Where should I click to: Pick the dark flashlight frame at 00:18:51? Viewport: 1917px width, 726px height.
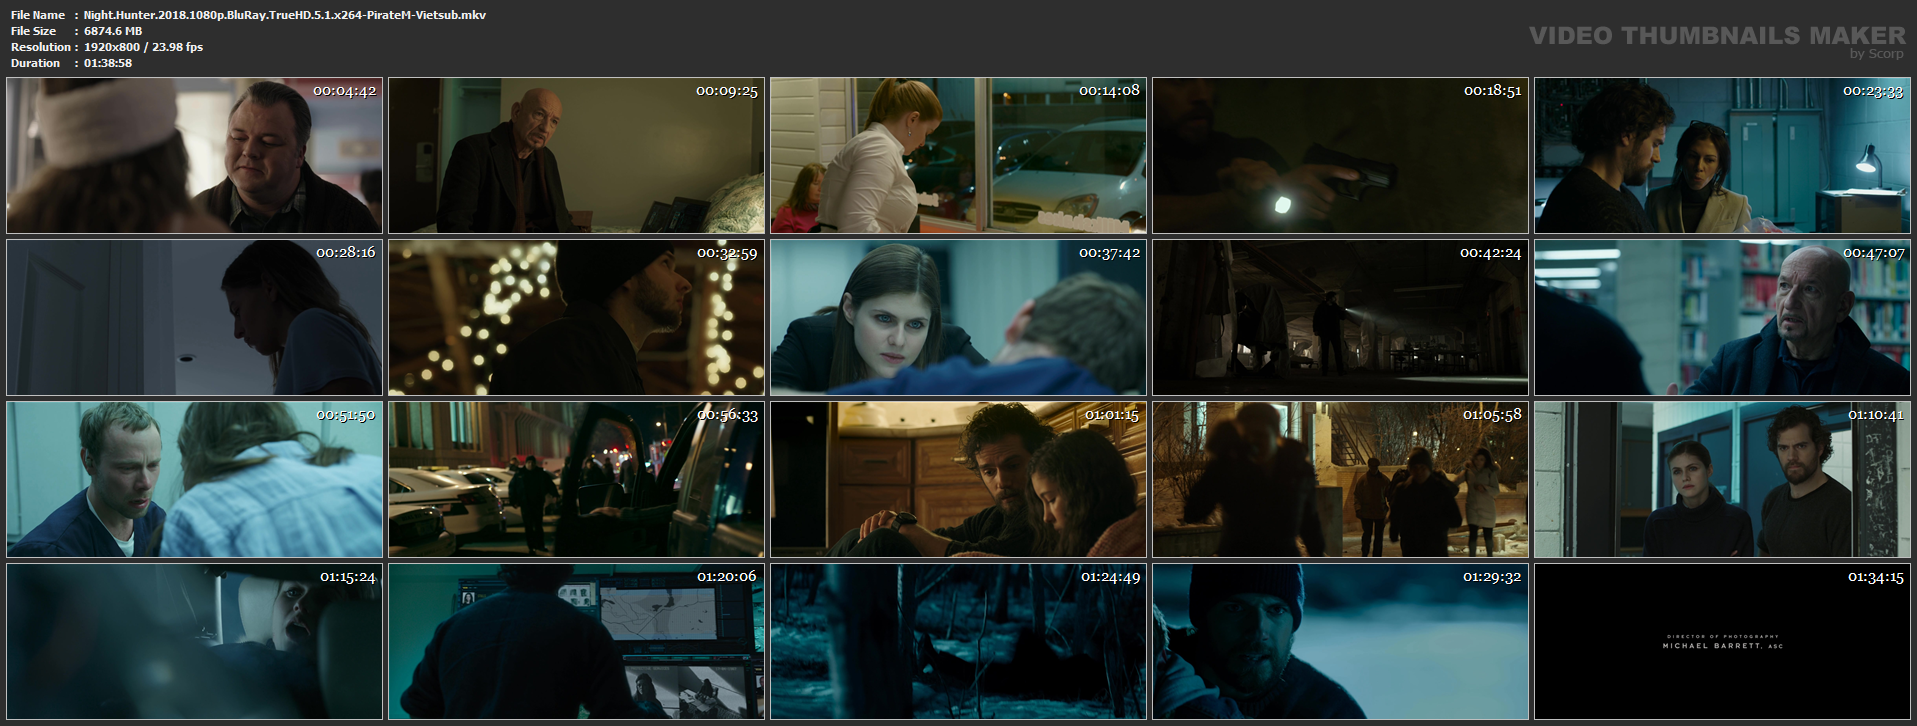[x=1340, y=156]
